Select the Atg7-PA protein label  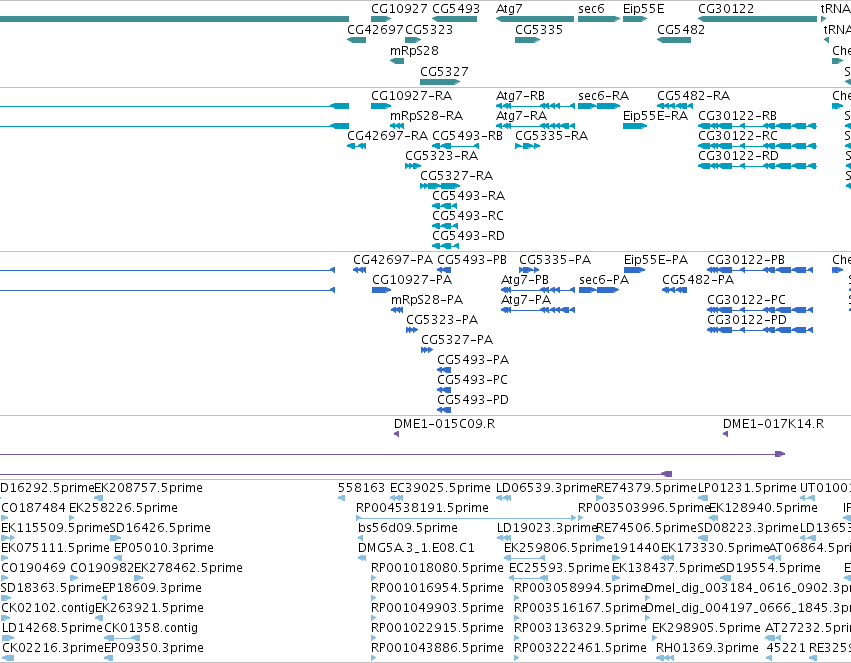point(526,300)
